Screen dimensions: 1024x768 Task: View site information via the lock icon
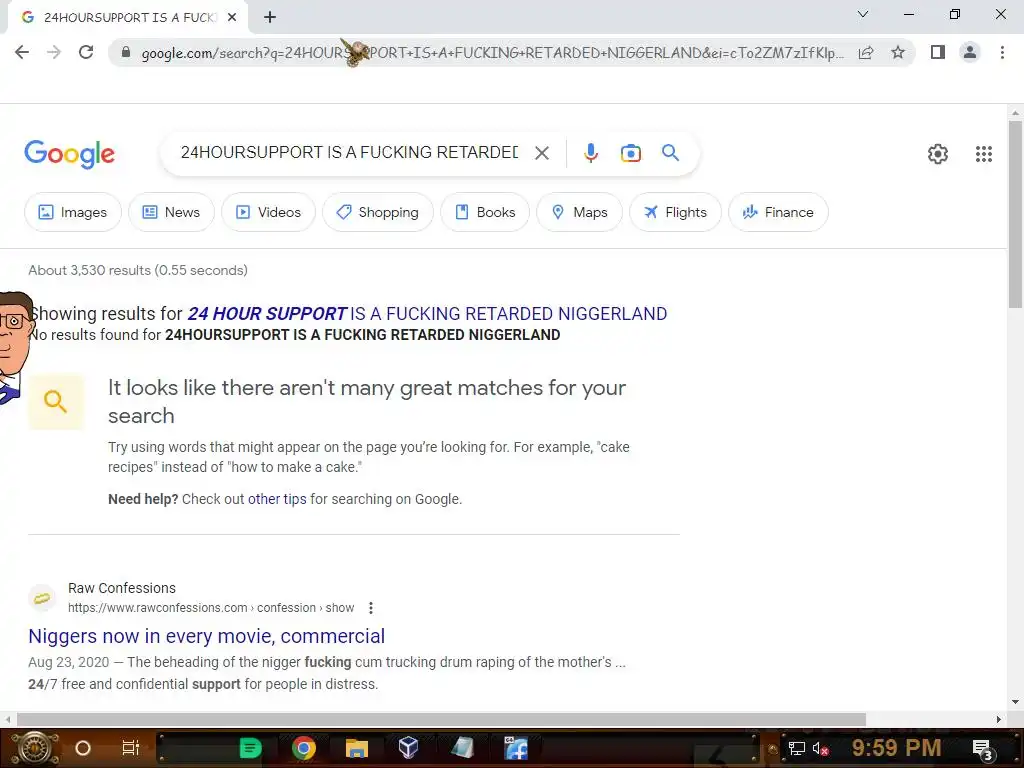[x=126, y=52]
